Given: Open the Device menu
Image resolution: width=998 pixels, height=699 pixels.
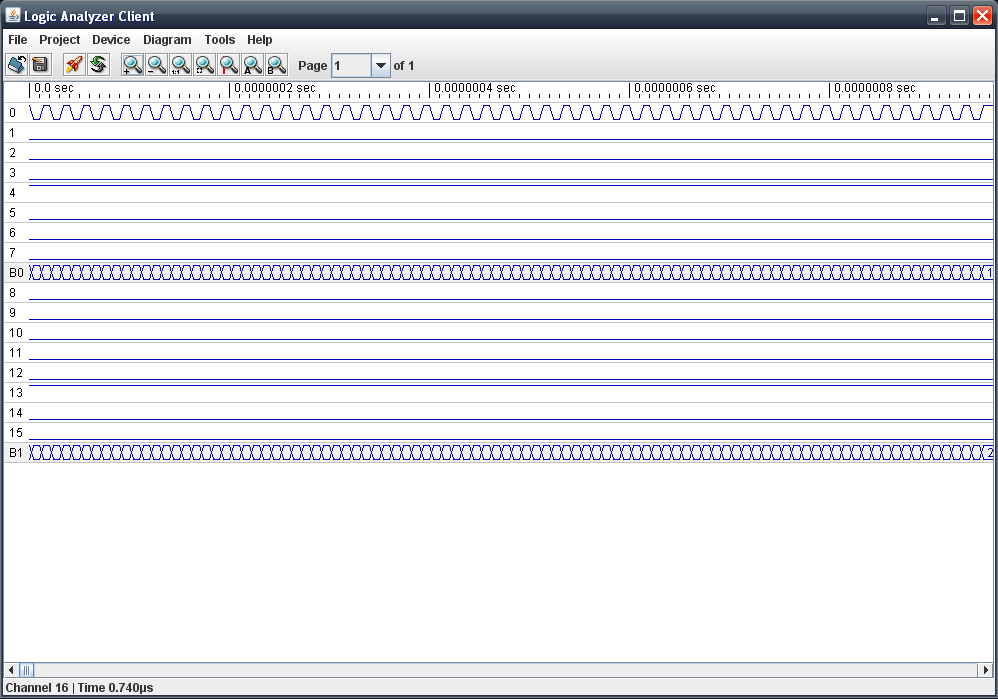Looking at the screenshot, I should 111,39.
